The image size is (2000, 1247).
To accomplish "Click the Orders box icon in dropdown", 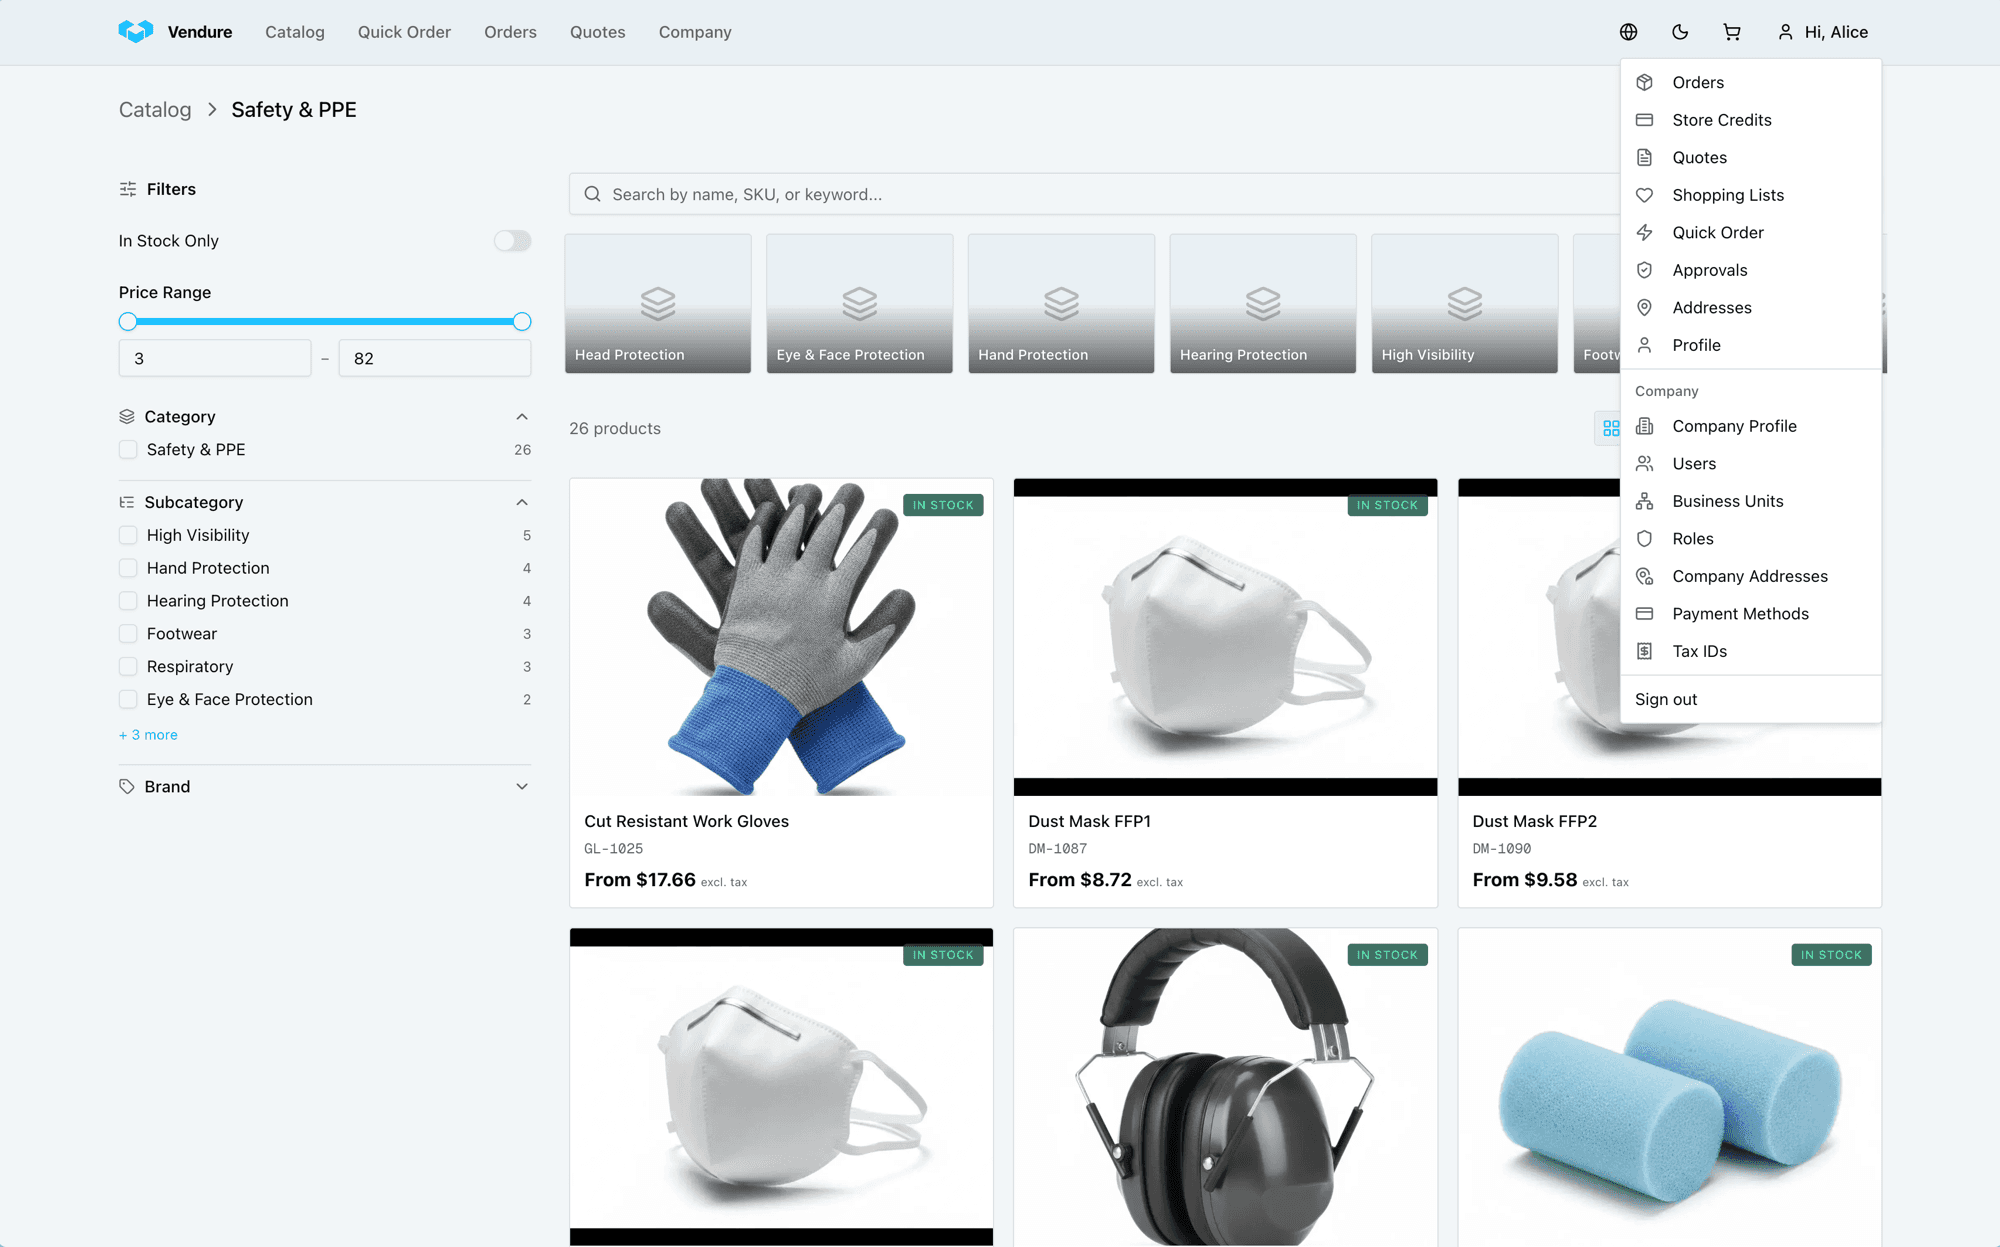I will pos(1644,82).
